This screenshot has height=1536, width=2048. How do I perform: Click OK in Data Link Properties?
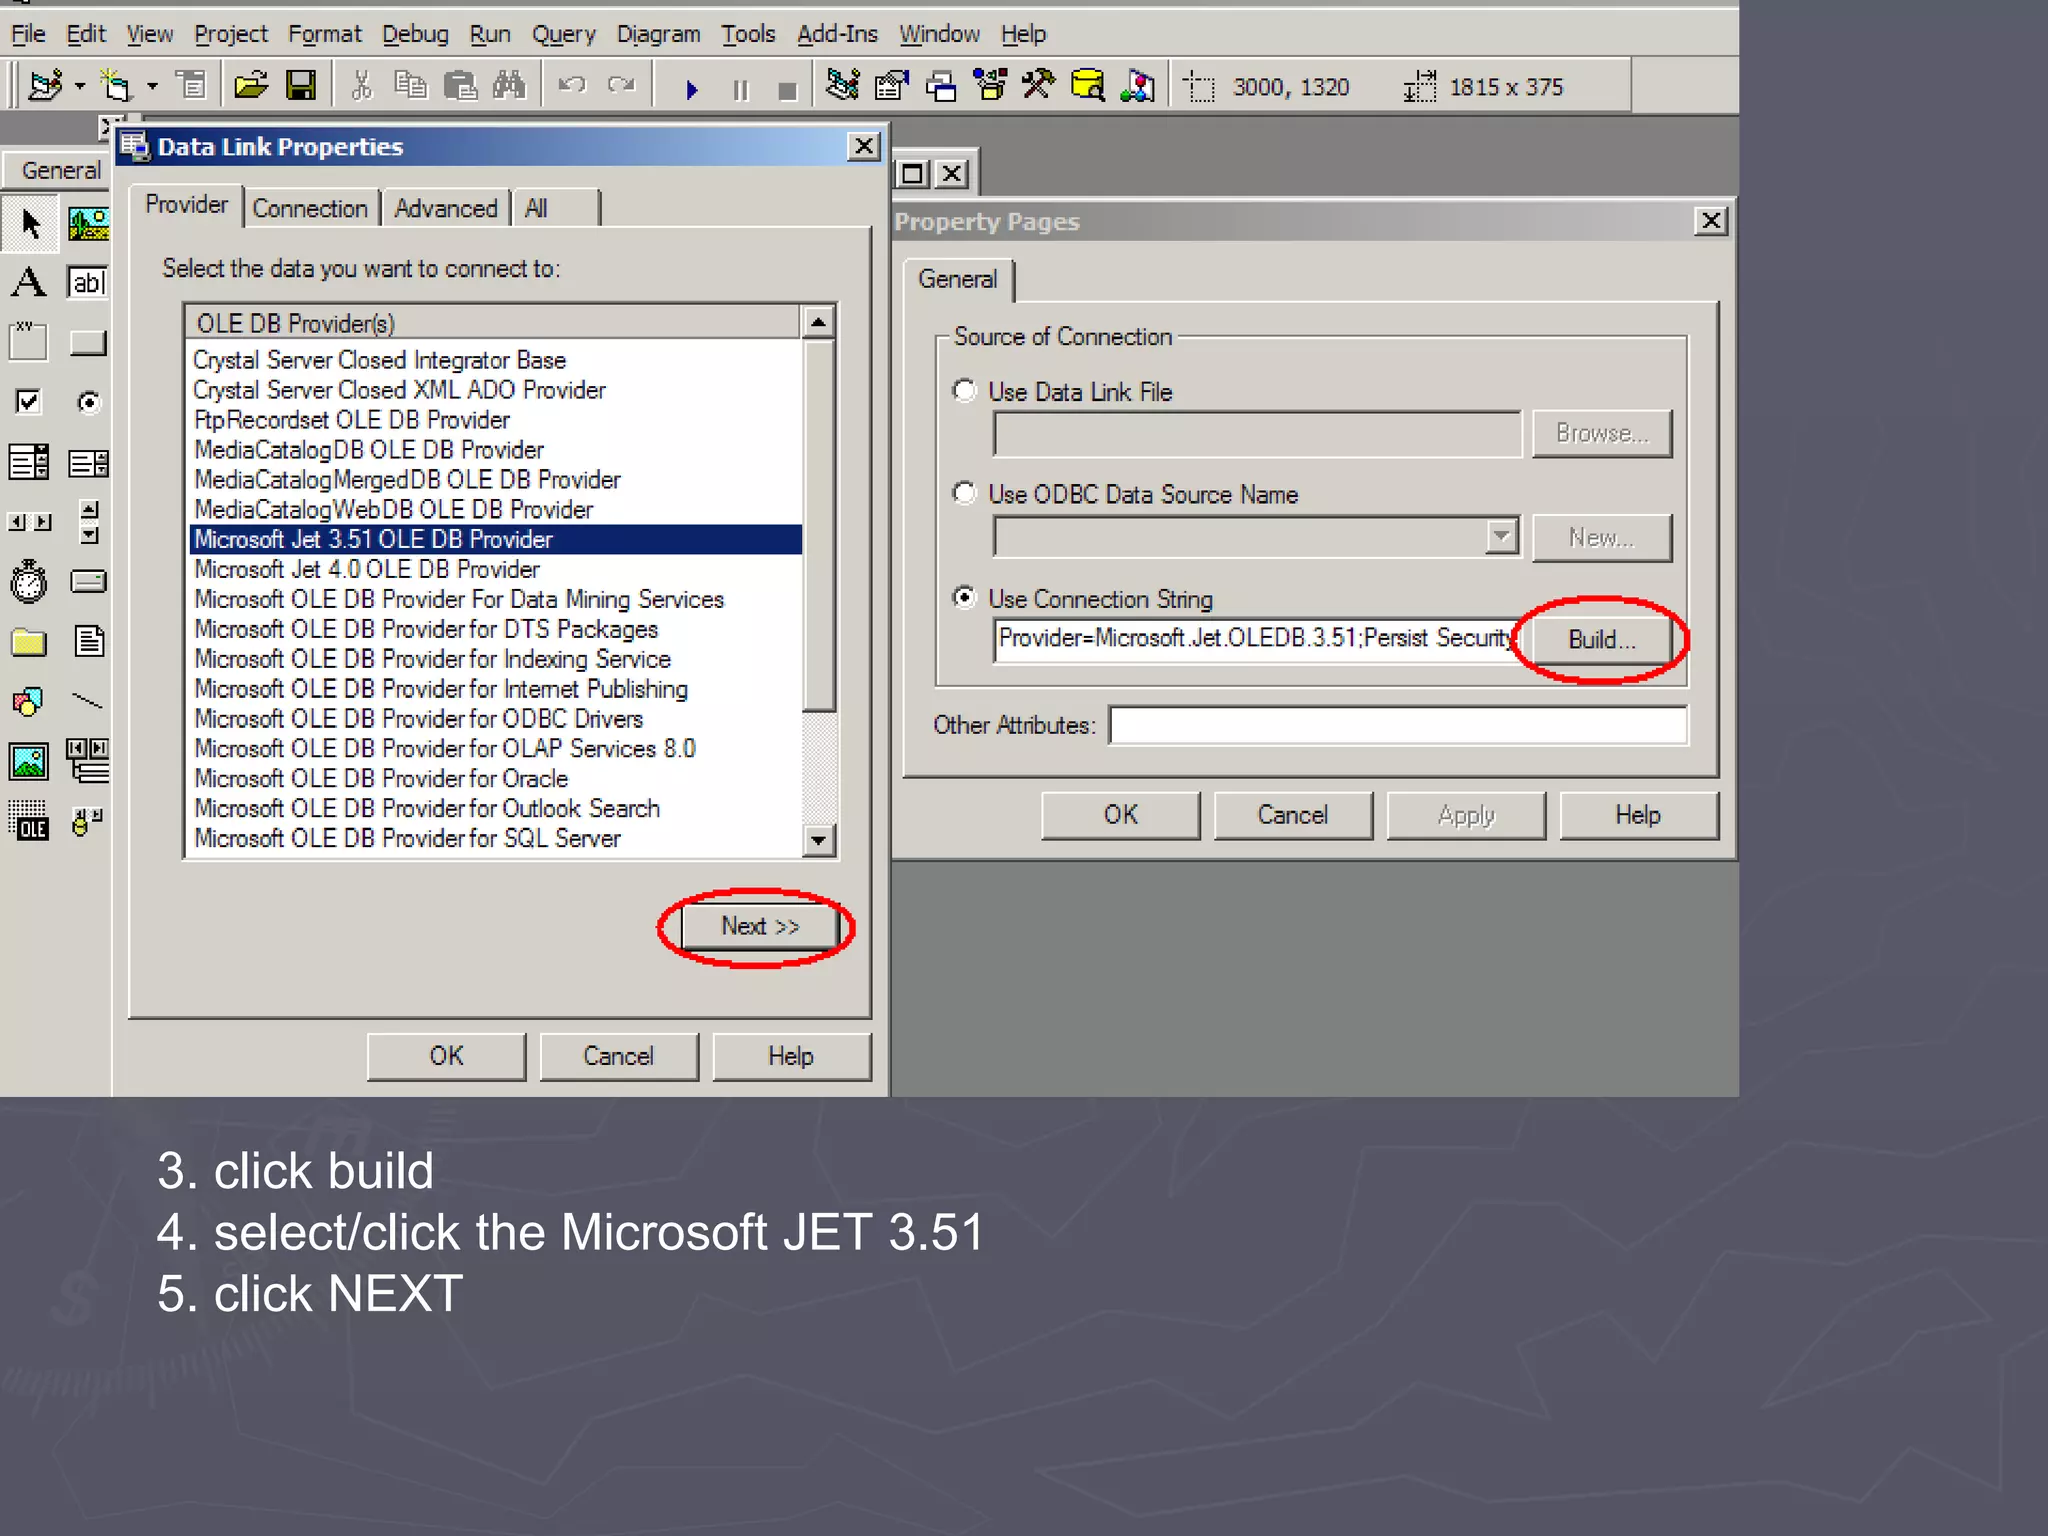446,1056
